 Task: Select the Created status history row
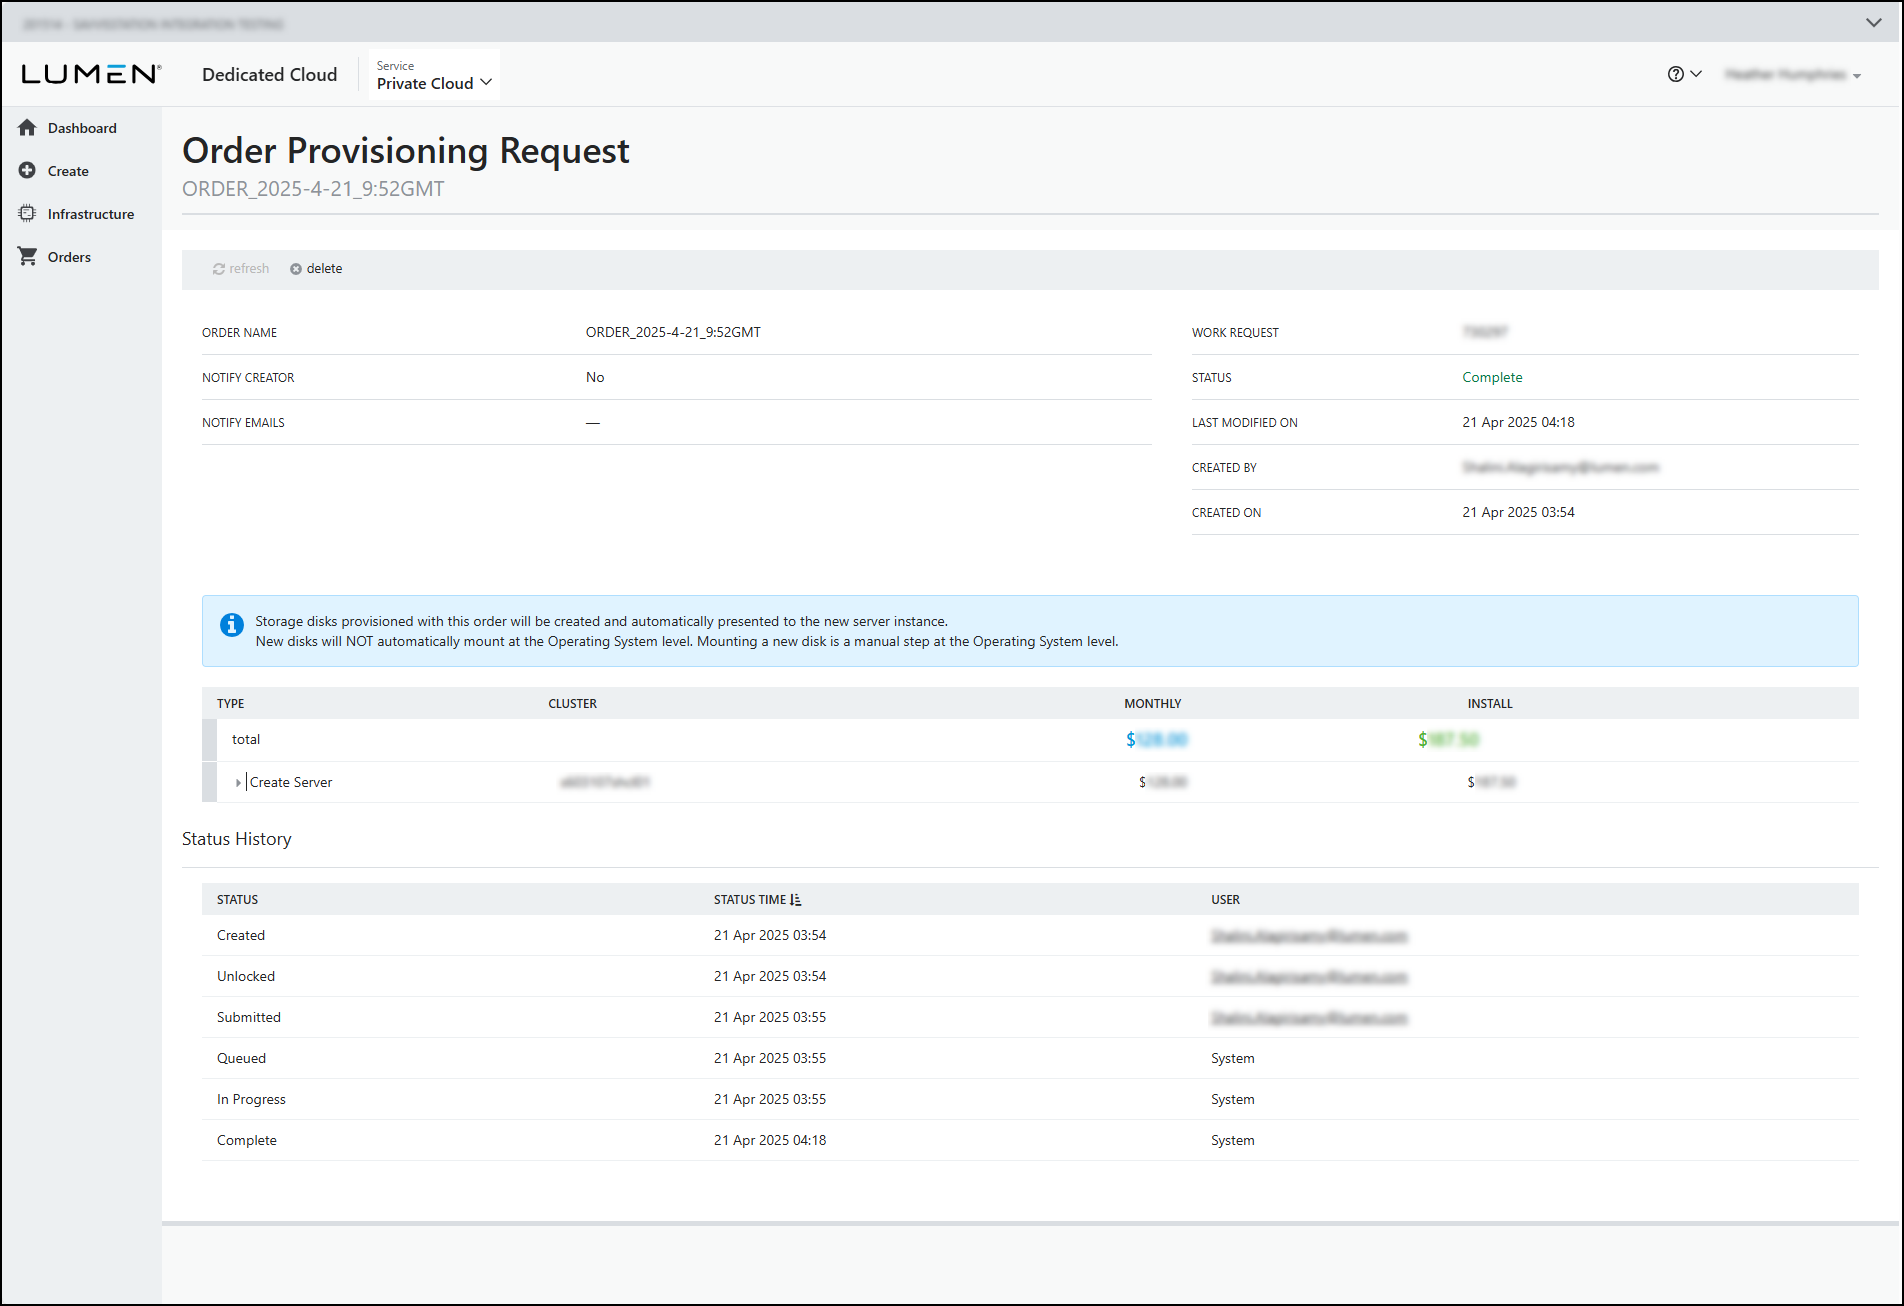coord(1030,936)
